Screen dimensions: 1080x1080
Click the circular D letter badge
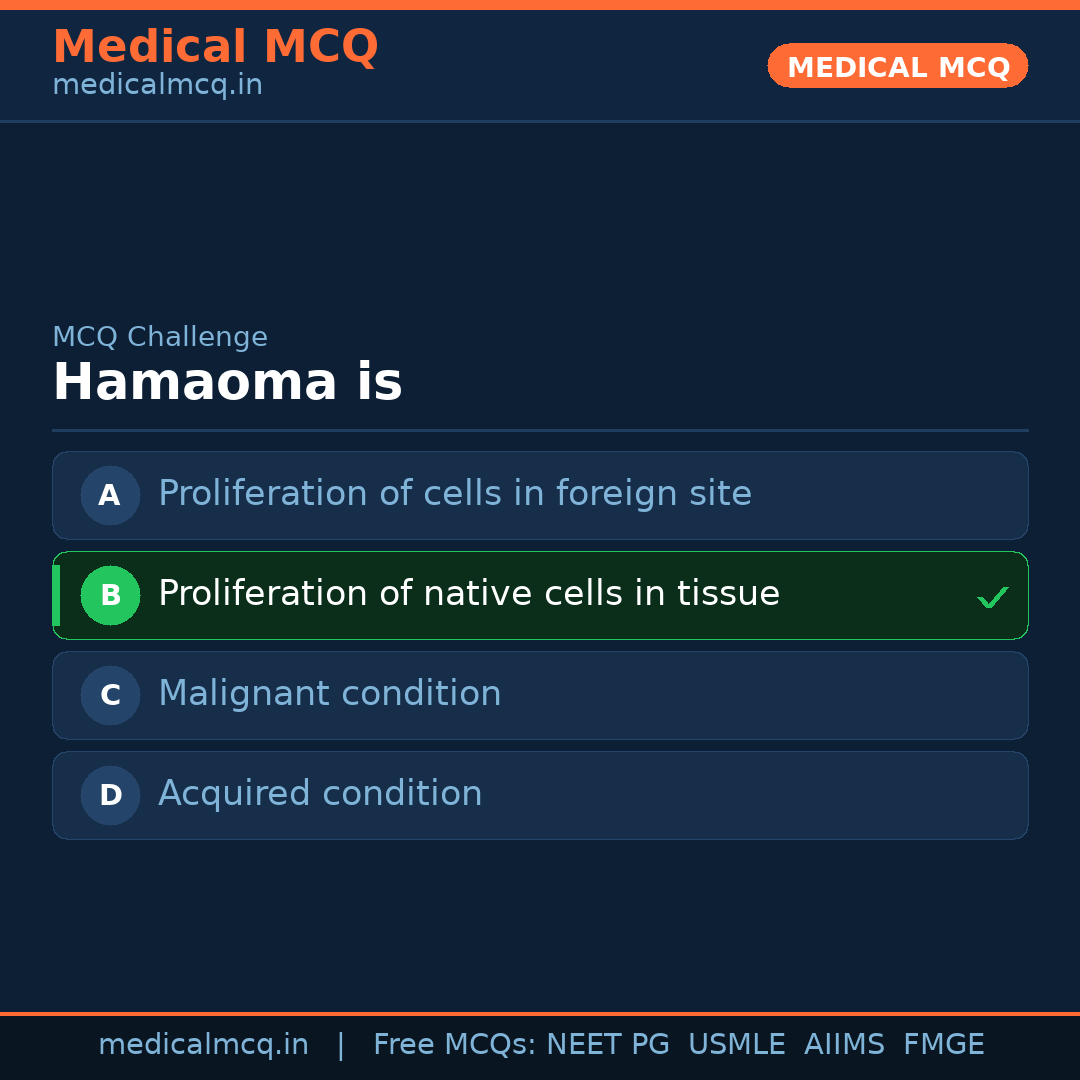tap(110, 795)
